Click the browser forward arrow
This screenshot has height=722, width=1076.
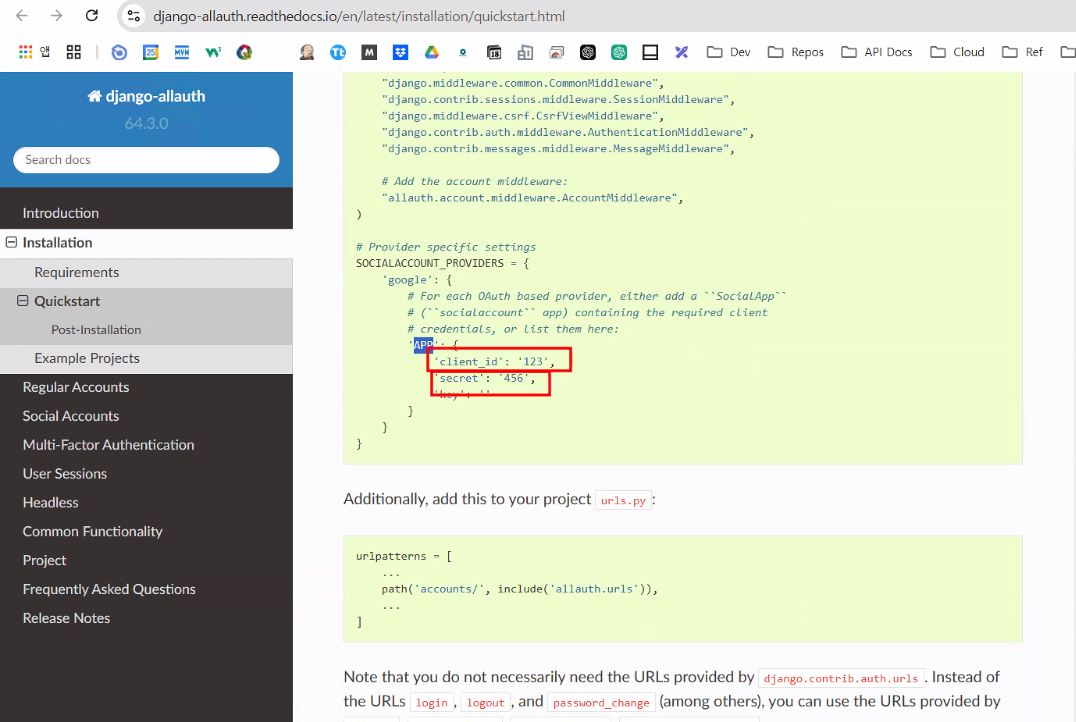click(56, 16)
